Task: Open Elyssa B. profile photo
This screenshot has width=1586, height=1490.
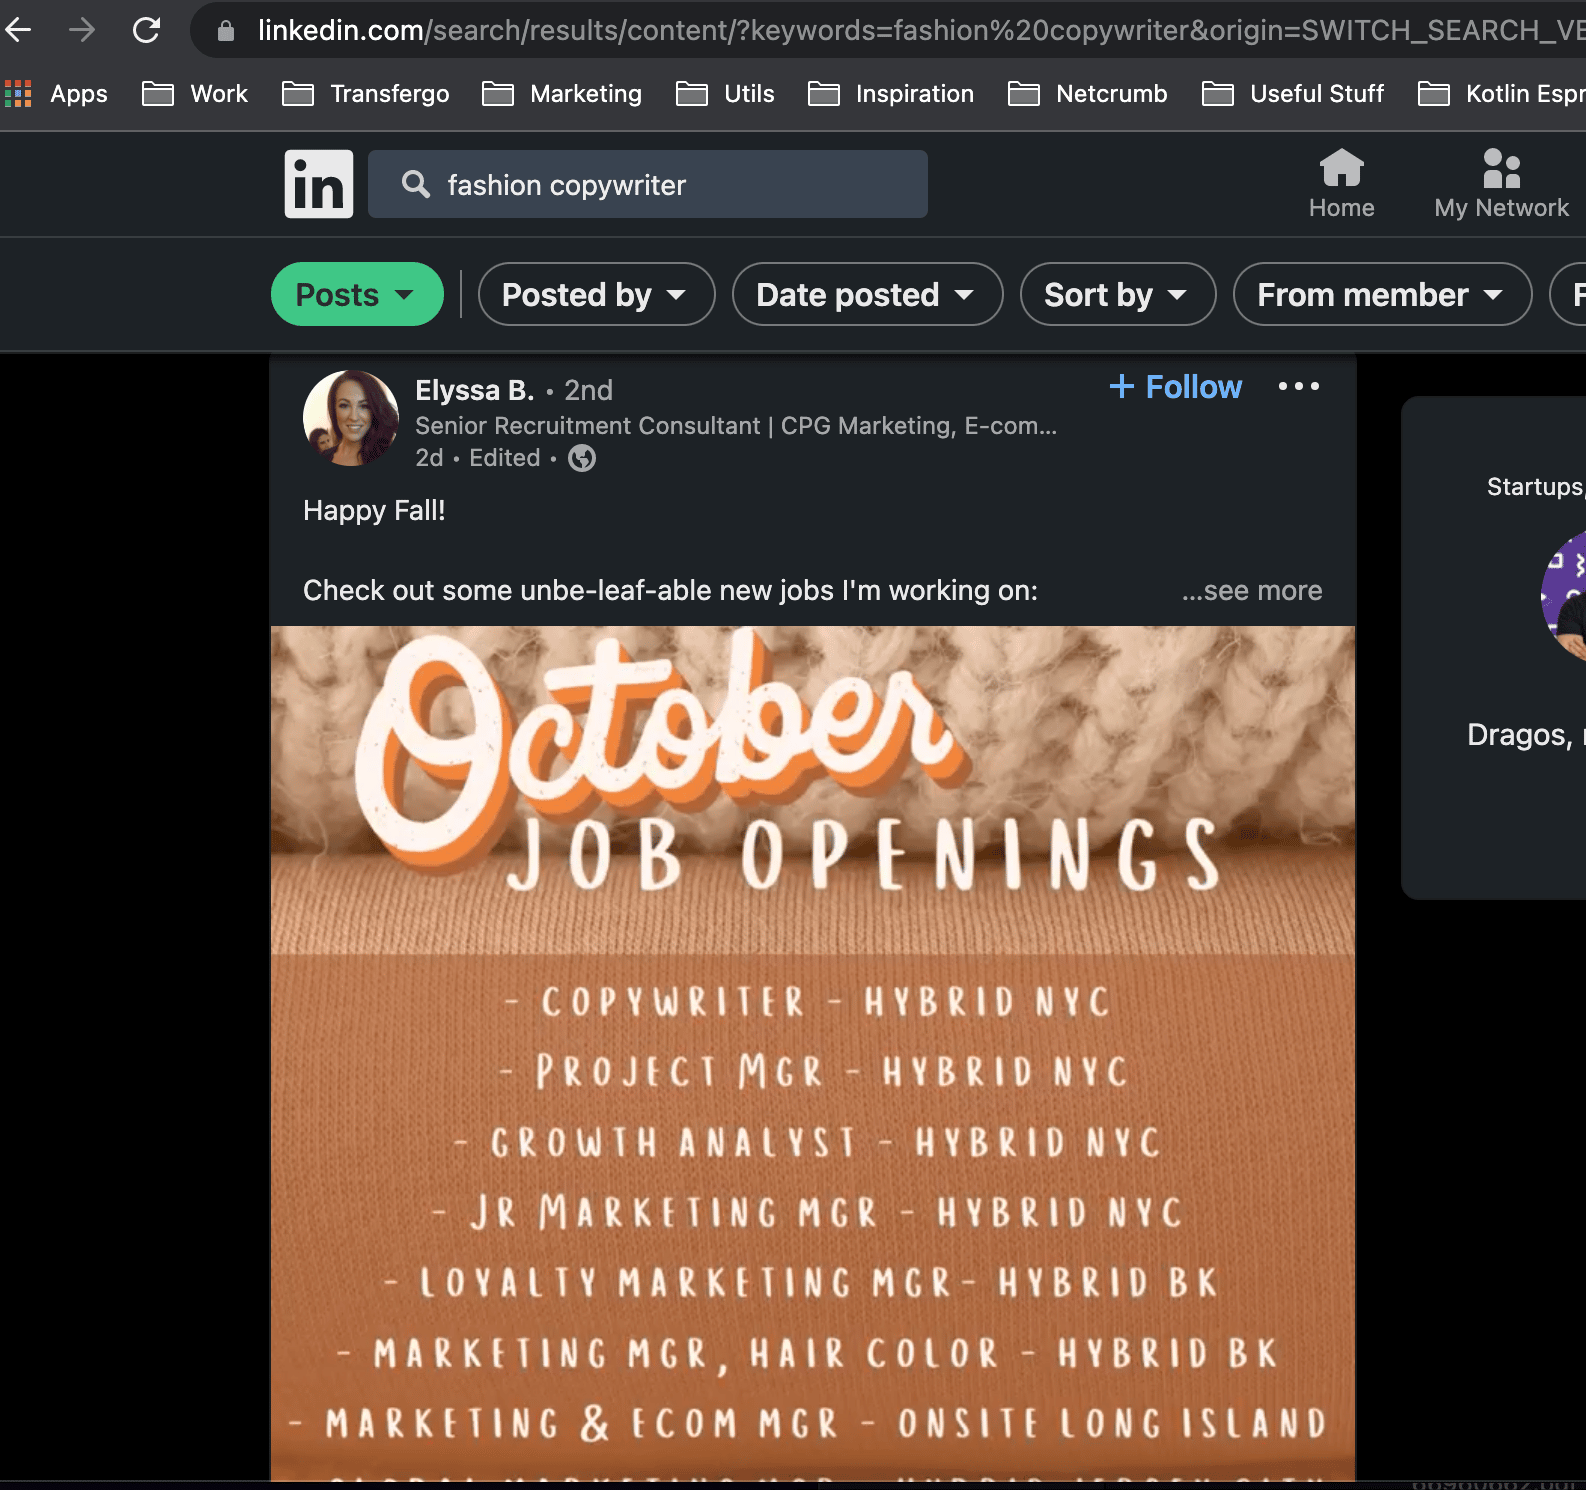Action: pyautogui.click(x=351, y=418)
